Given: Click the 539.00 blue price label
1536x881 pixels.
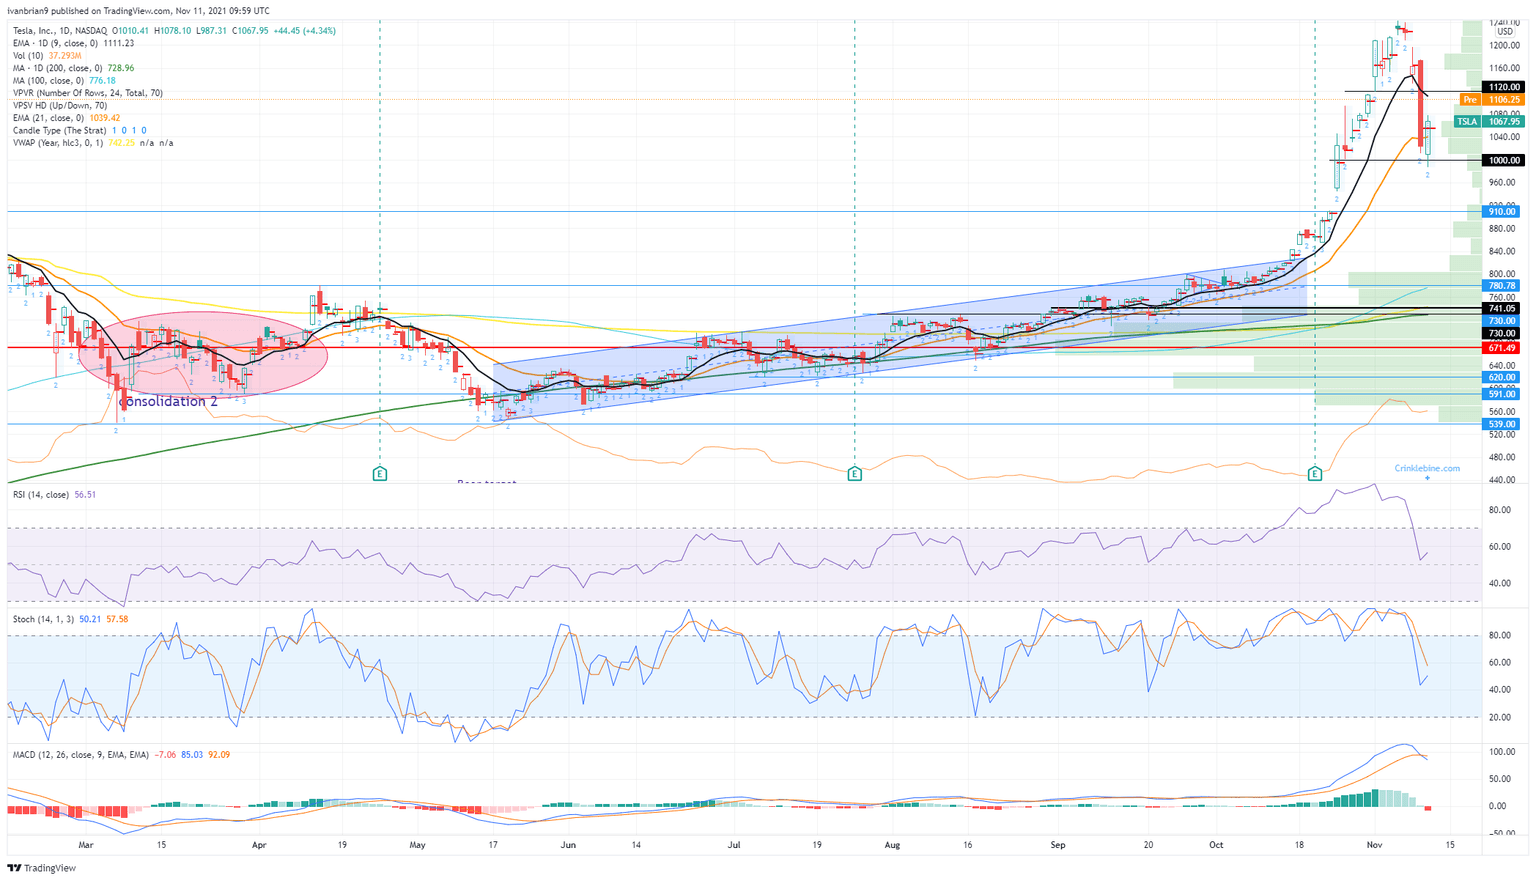Looking at the screenshot, I should [1503, 424].
